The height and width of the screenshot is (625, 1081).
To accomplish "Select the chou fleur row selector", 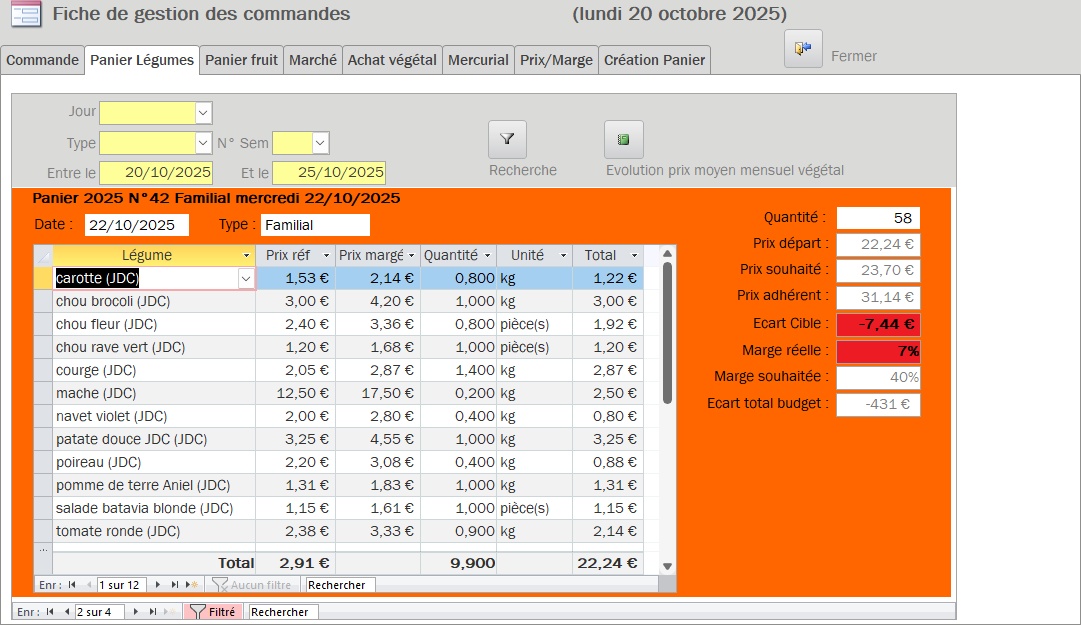I will [x=43, y=324].
